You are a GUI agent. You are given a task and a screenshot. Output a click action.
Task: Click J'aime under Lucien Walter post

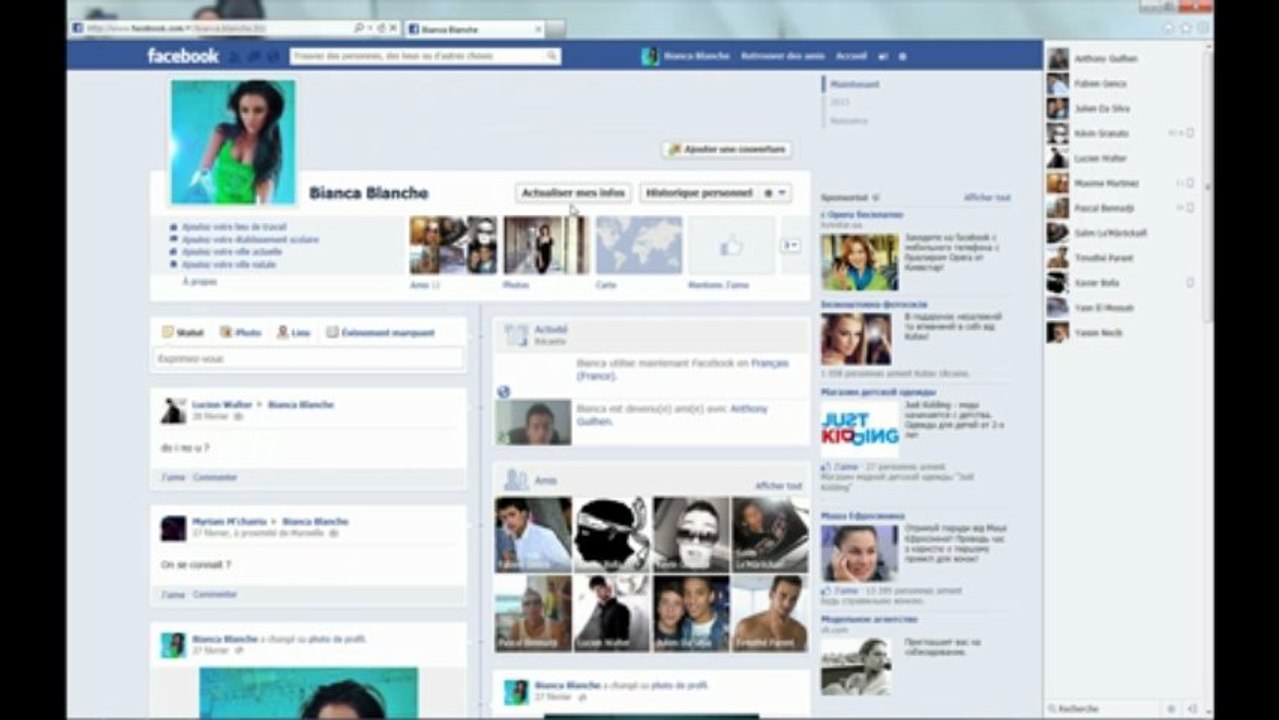[x=174, y=478]
